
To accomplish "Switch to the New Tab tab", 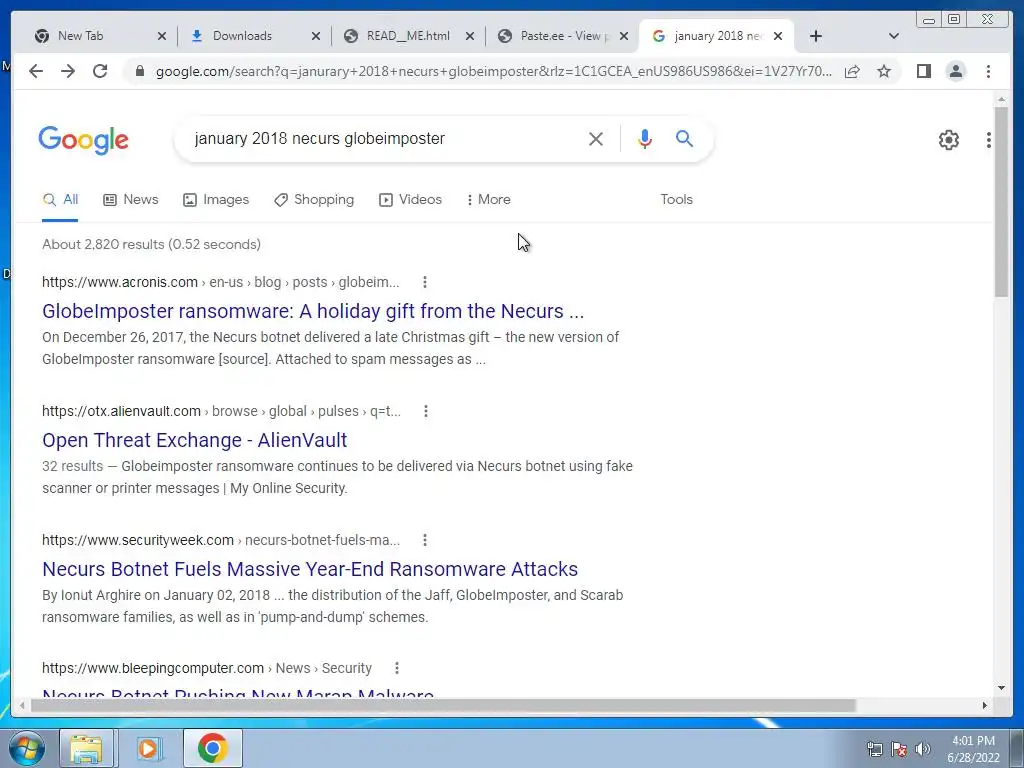I will [x=80, y=36].
